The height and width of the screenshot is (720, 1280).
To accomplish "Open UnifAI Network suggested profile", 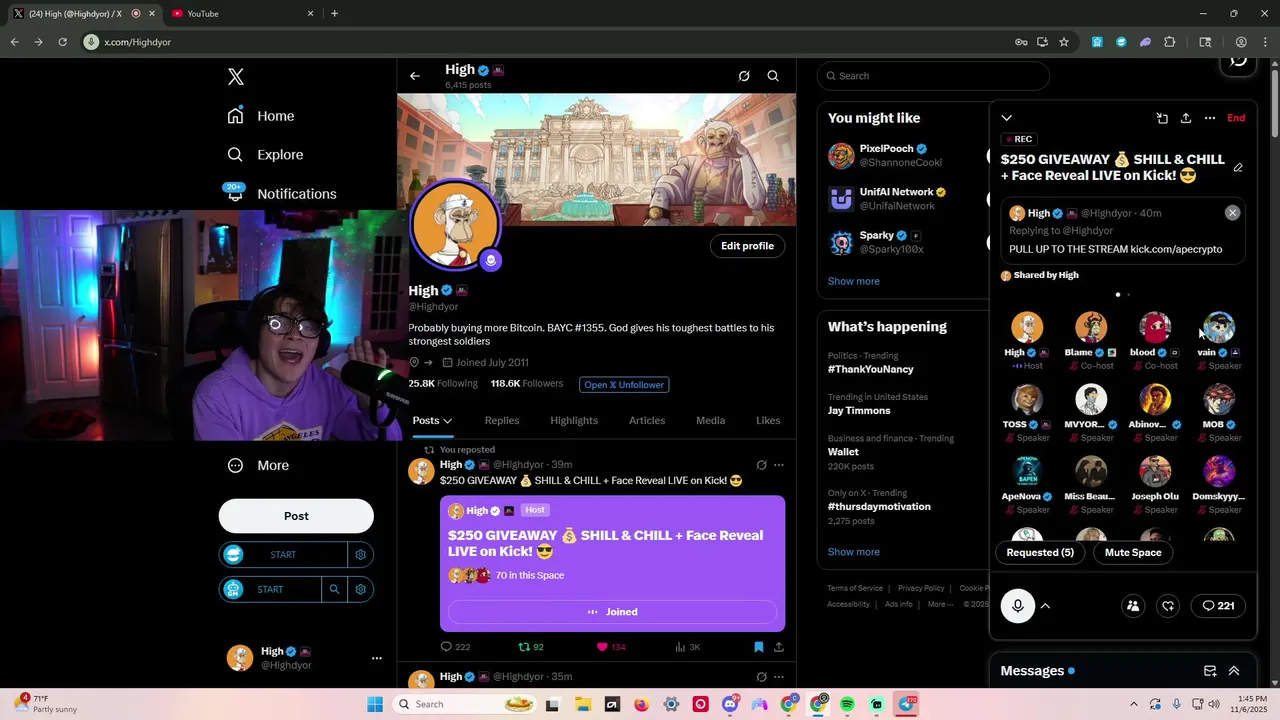I will click(887, 199).
